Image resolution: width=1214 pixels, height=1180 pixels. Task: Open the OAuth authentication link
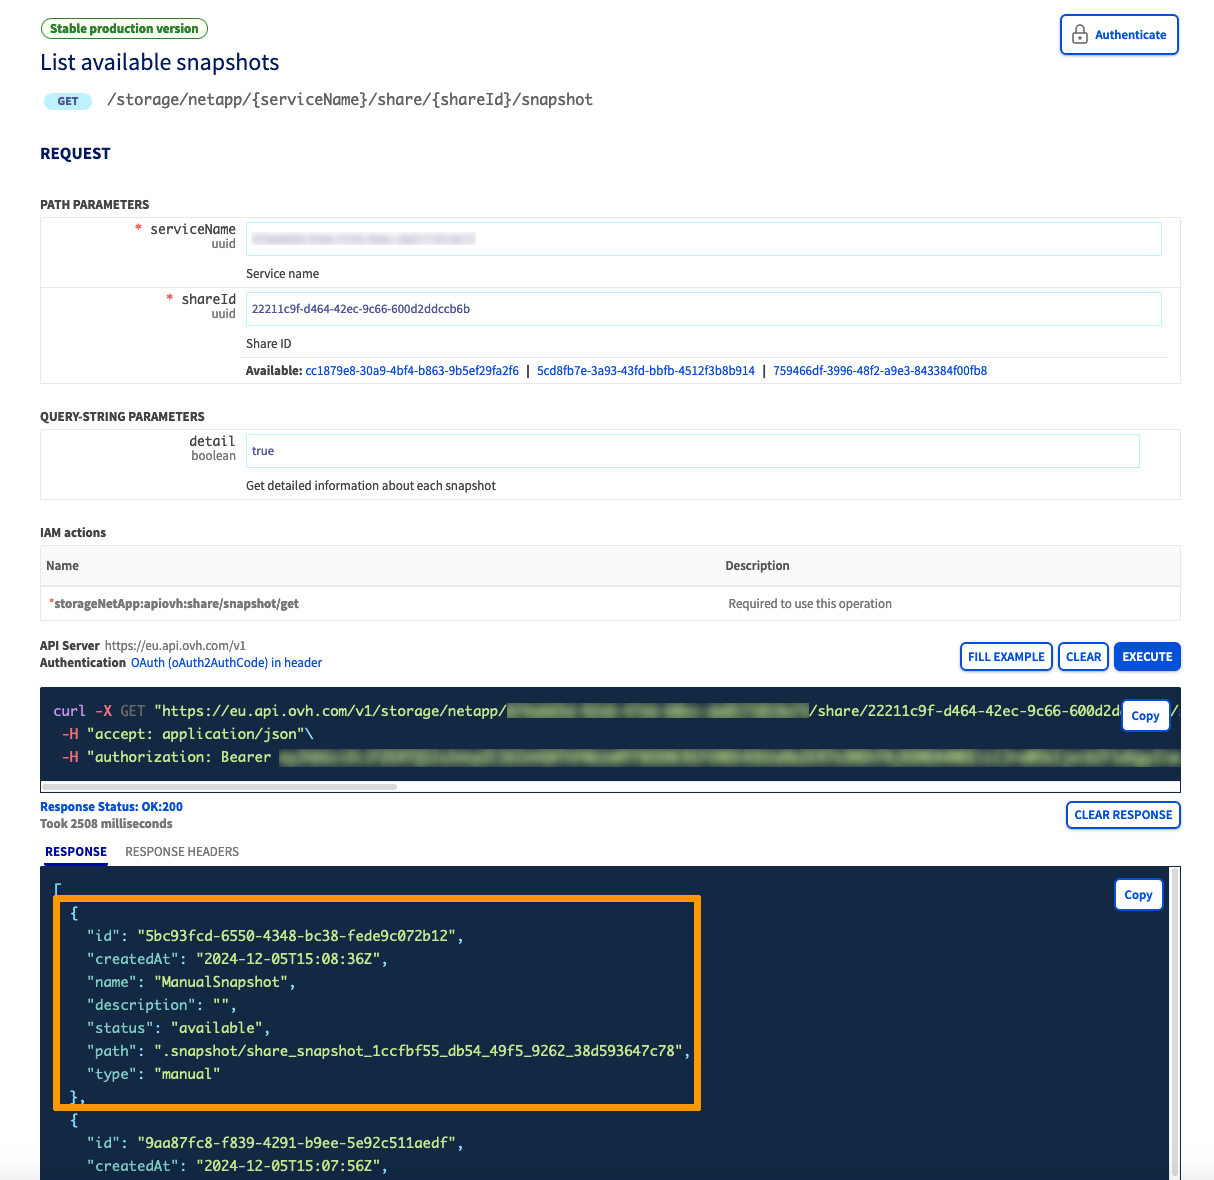coord(226,663)
